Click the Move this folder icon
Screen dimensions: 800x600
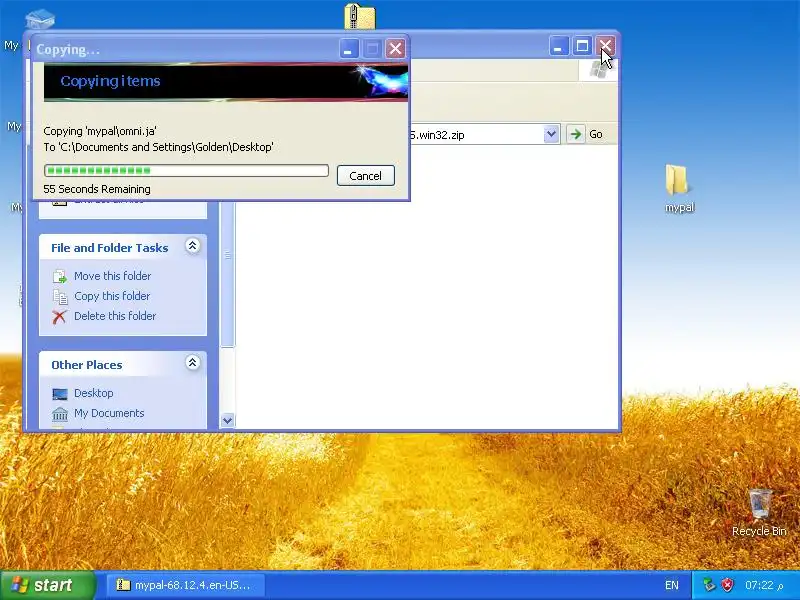[60, 276]
